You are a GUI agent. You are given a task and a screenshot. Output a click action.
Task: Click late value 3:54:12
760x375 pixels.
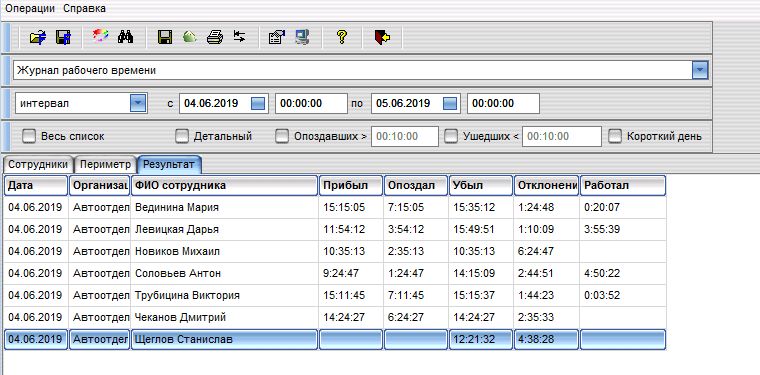(406, 229)
